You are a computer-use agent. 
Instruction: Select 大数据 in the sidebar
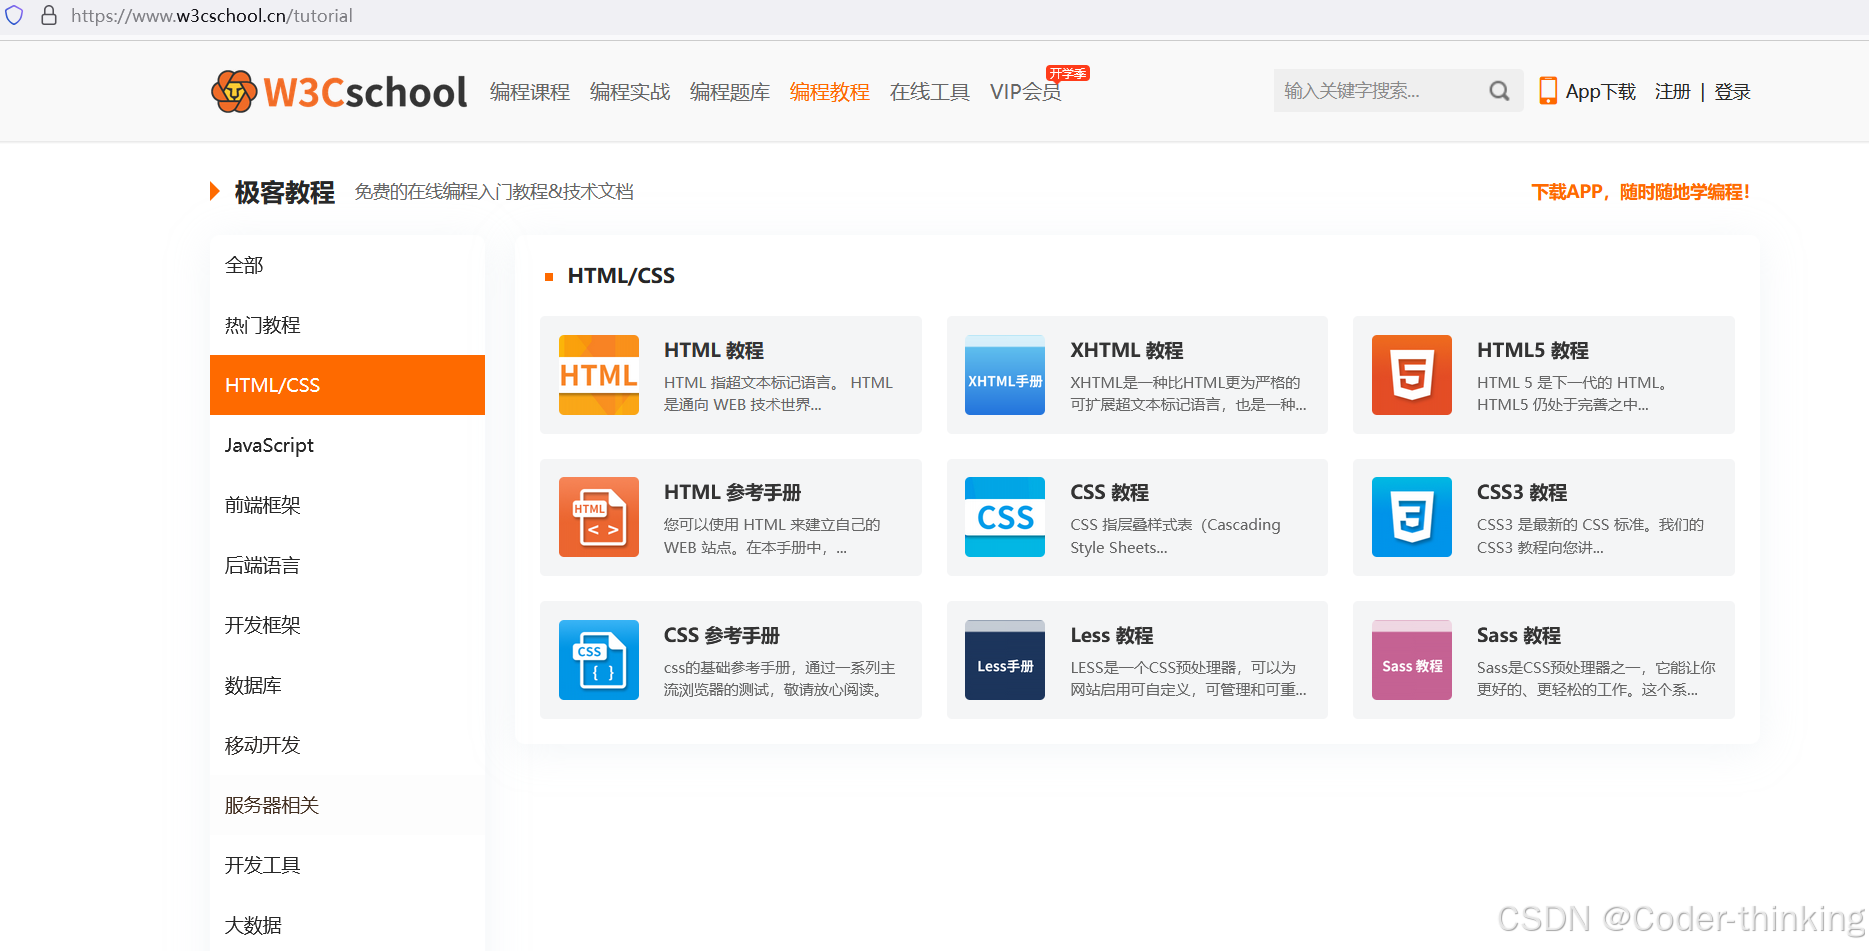point(347,925)
